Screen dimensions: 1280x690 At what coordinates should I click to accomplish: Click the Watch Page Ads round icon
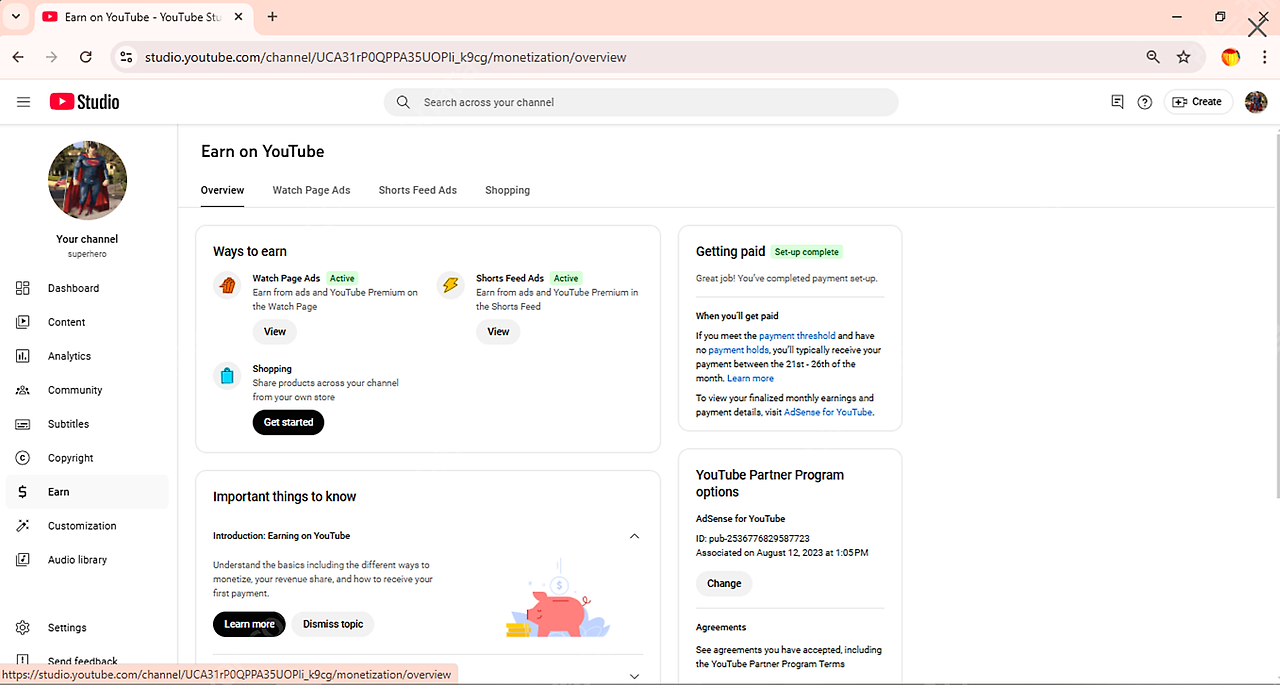coord(227,285)
